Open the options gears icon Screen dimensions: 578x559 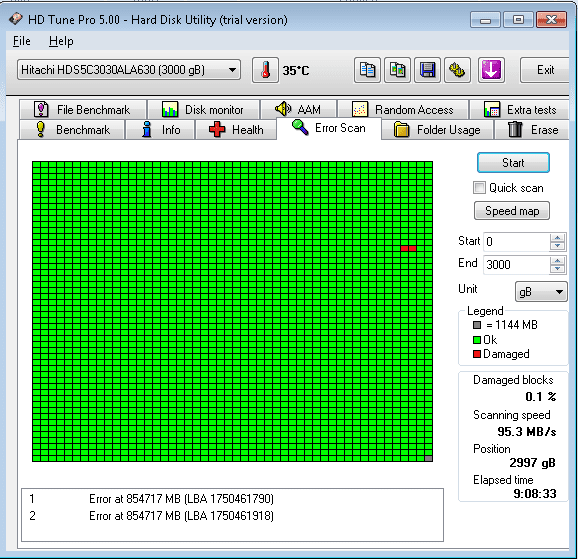pos(457,70)
